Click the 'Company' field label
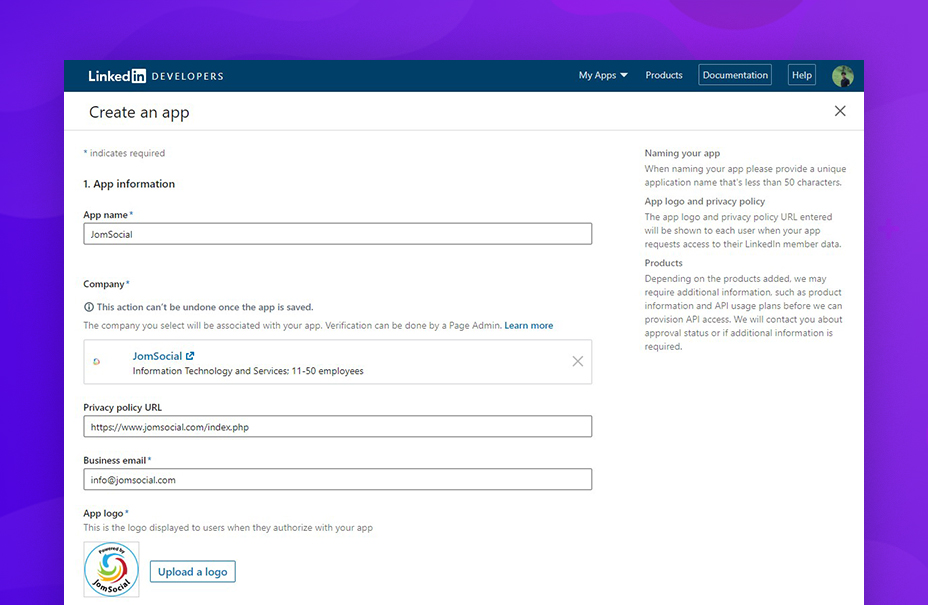This screenshot has width=928, height=605. pyautogui.click(x=104, y=284)
